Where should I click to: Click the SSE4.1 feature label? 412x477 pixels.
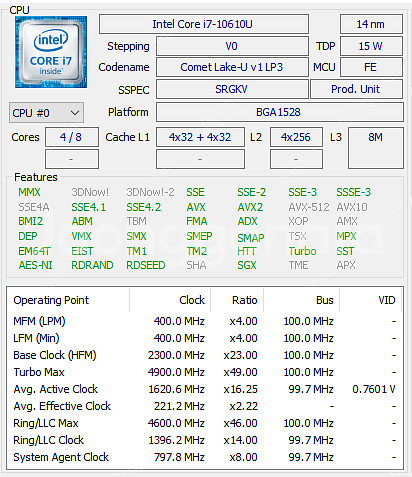click(x=89, y=207)
